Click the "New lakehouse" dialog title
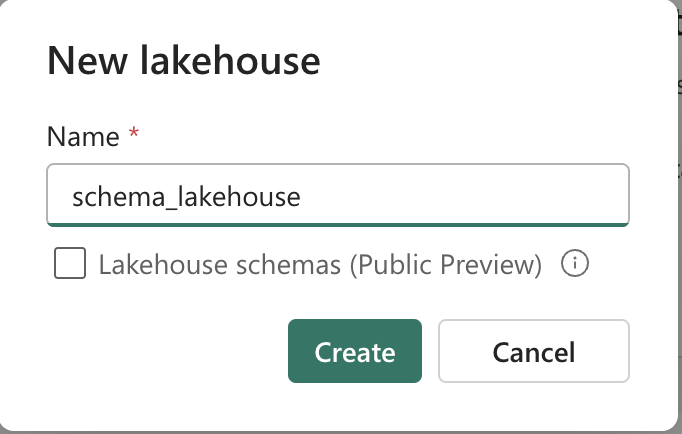This screenshot has width=682, height=434. [184, 62]
